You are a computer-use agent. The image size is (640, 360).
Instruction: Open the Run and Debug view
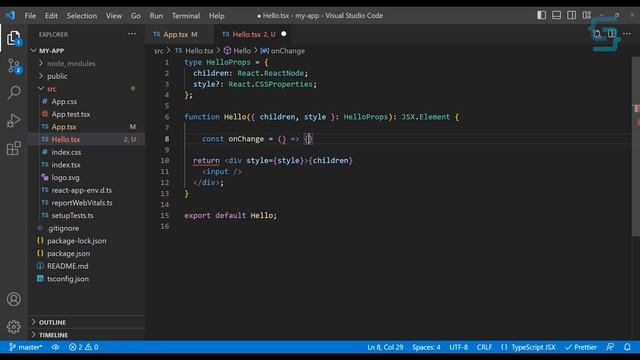click(x=13, y=120)
